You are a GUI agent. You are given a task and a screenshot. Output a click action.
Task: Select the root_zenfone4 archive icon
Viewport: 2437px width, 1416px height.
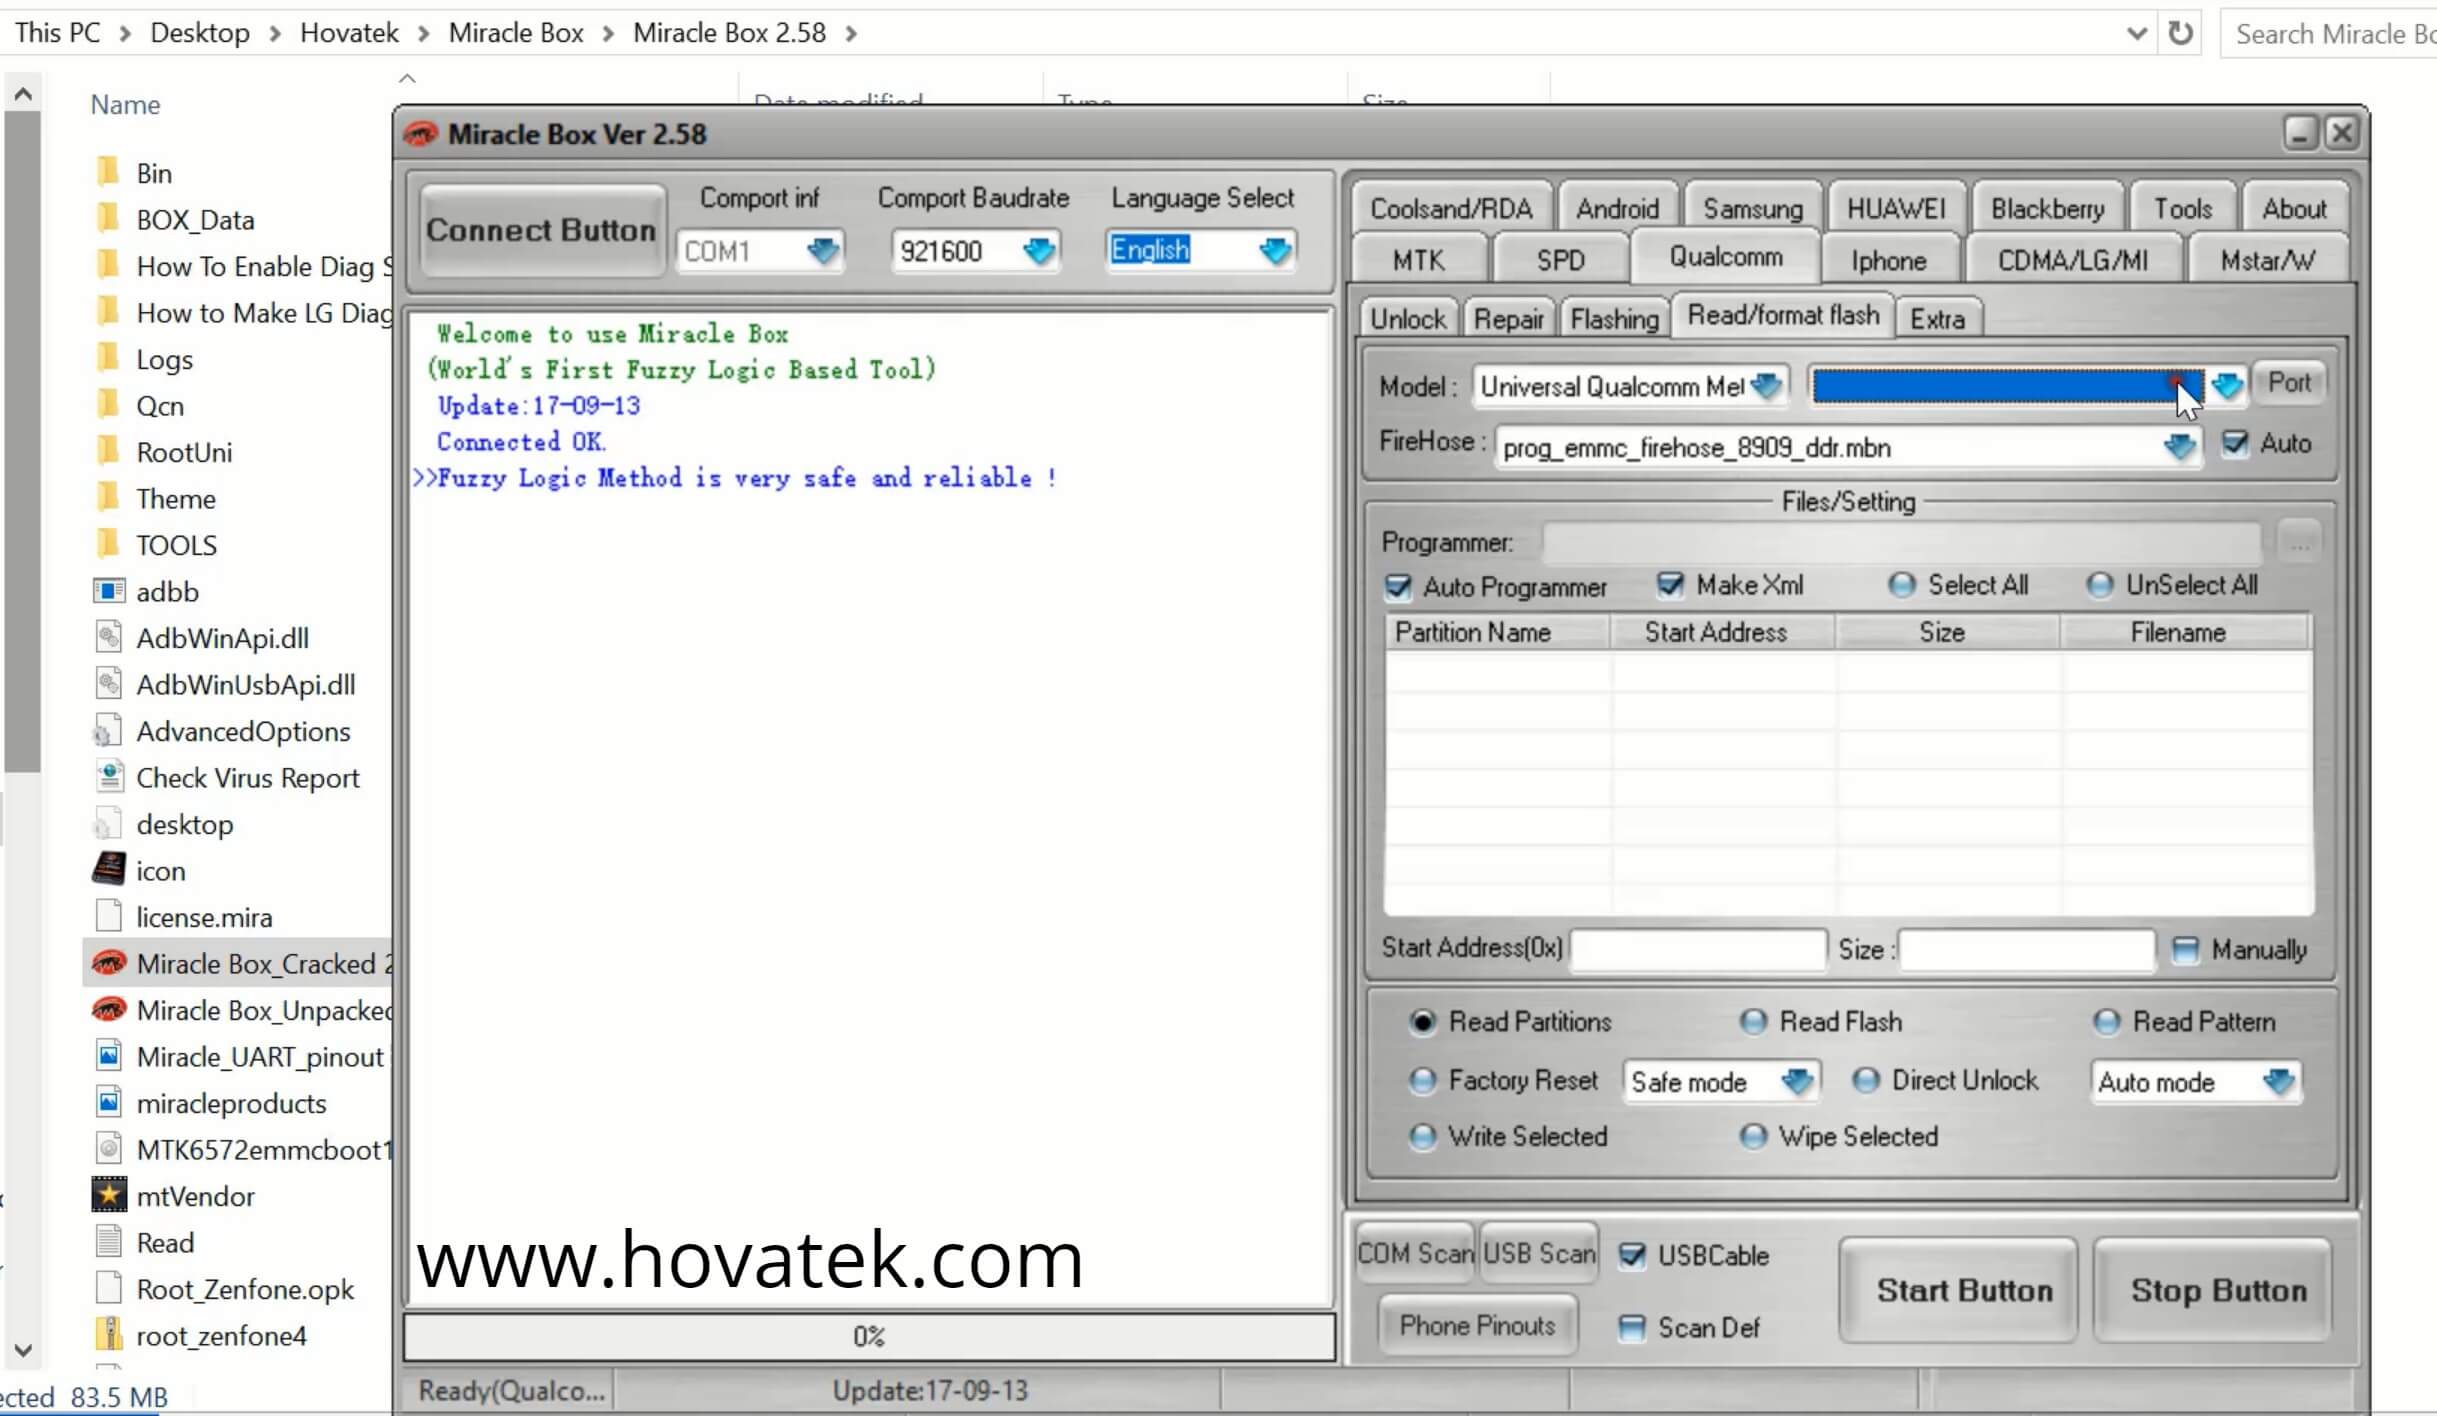[x=108, y=1334]
